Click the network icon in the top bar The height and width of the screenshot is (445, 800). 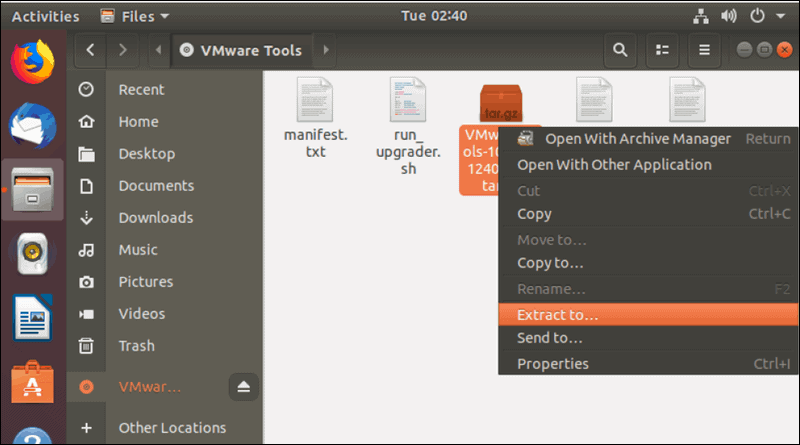click(x=701, y=16)
